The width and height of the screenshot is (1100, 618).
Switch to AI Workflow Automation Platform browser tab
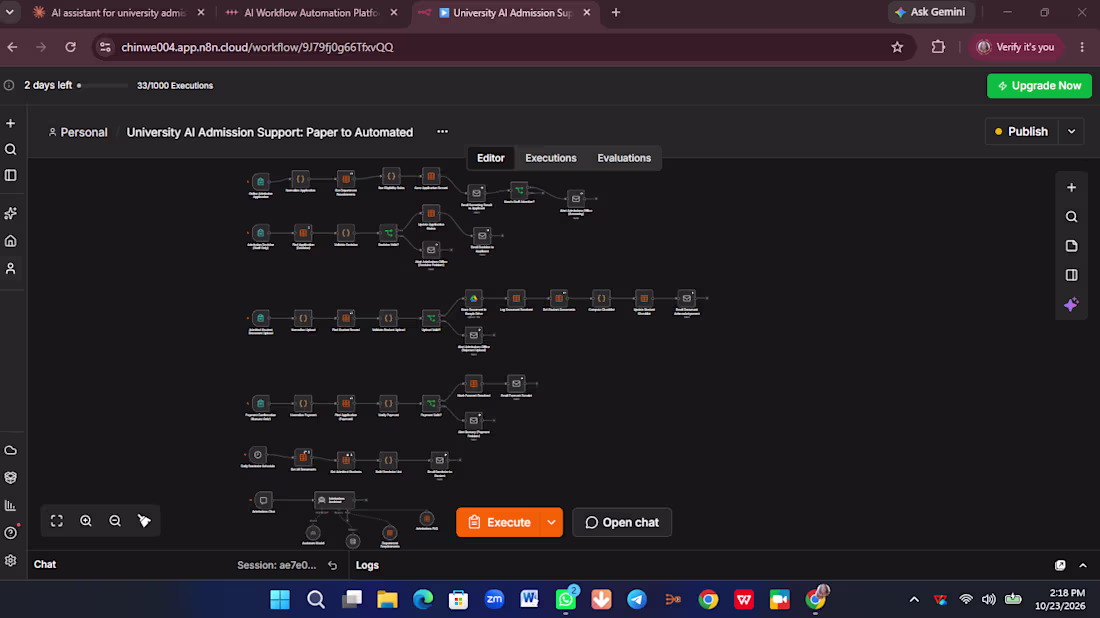tap(311, 13)
